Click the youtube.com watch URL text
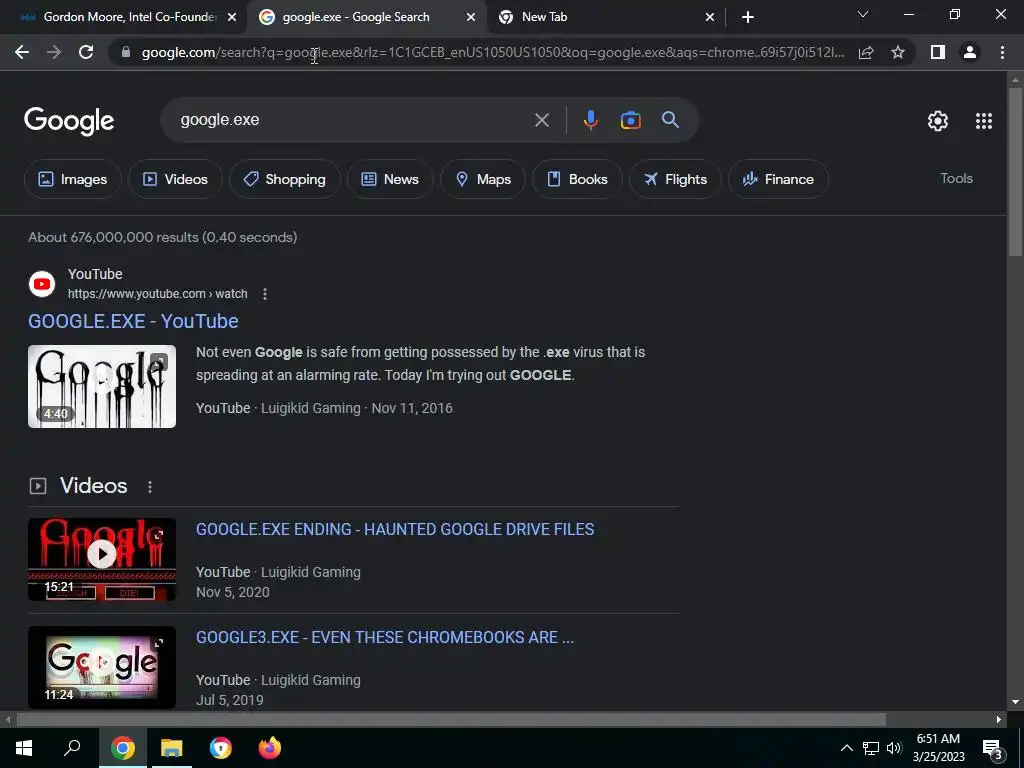 pyautogui.click(x=157, y=294)
